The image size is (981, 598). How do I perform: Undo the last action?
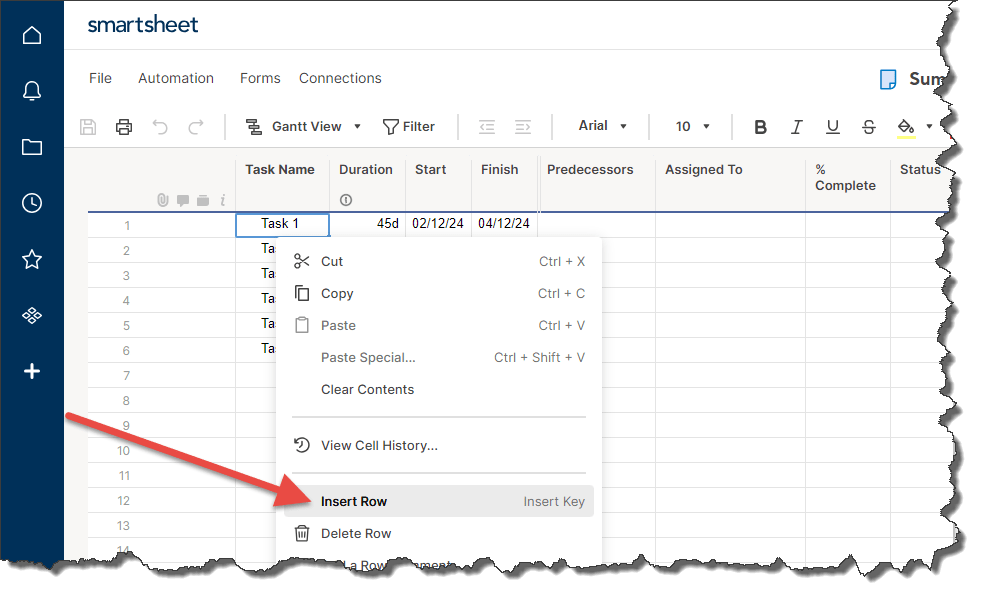coord(160,126)
